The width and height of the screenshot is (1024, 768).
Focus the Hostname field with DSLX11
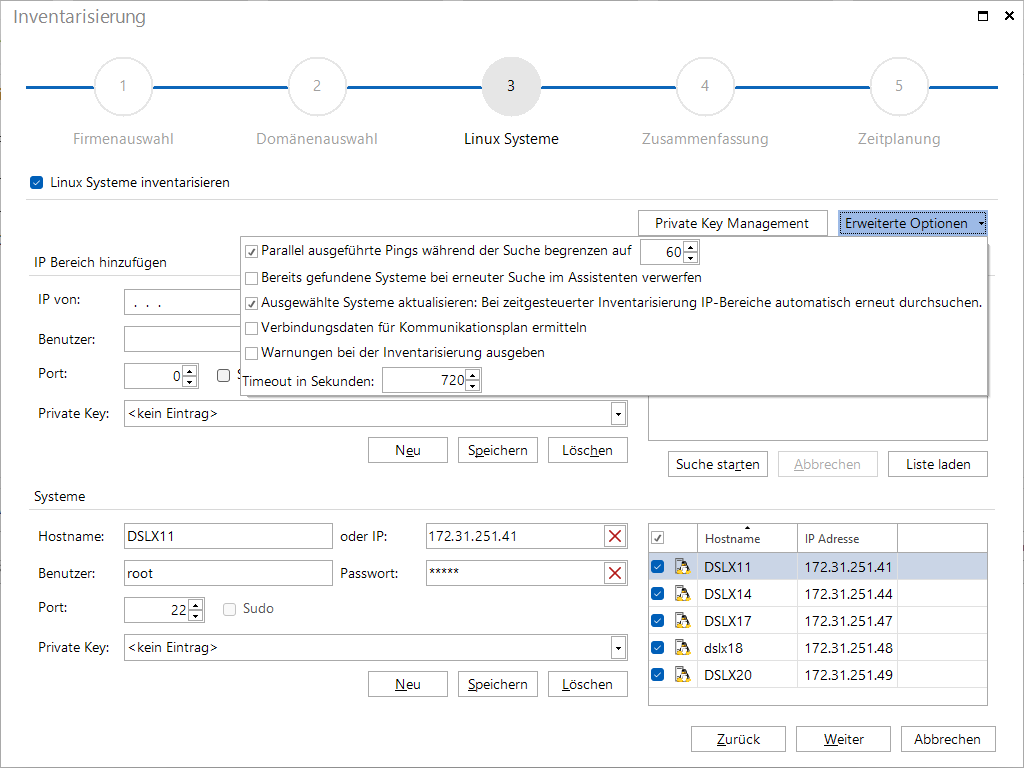click(x=228, y=536)
